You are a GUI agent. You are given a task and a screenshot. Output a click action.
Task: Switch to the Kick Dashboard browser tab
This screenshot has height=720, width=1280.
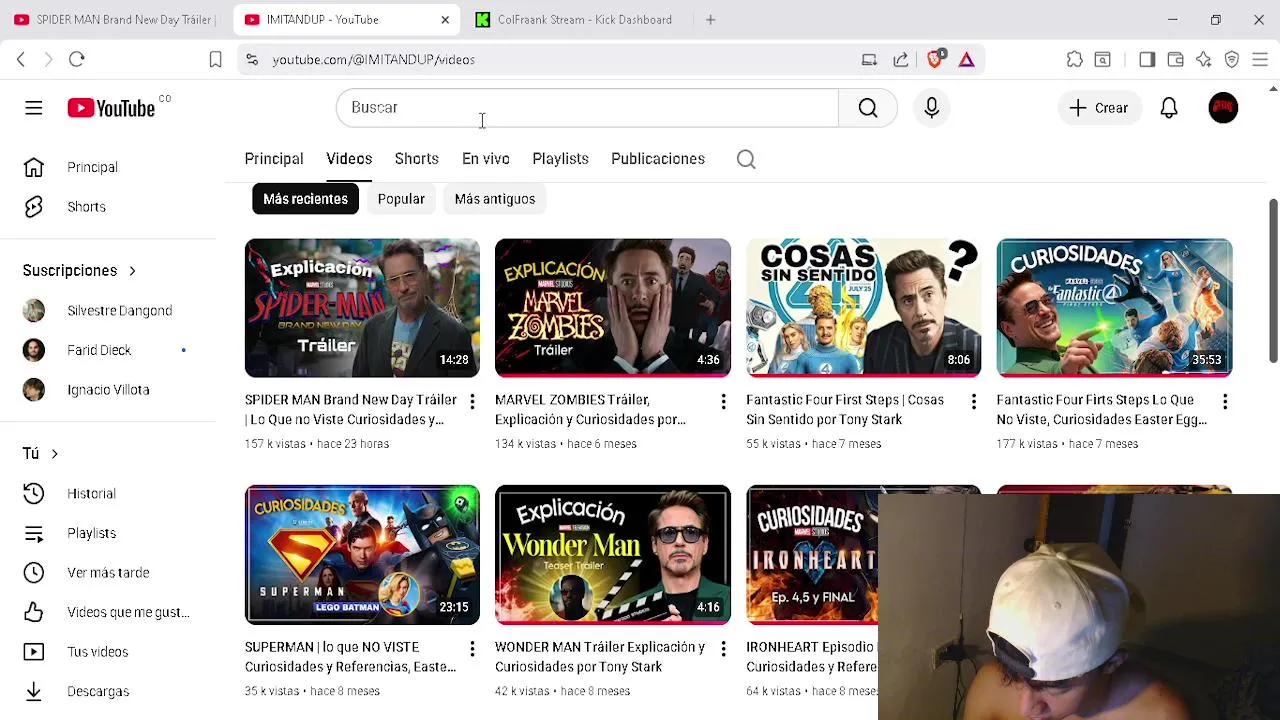pos(575,20)
